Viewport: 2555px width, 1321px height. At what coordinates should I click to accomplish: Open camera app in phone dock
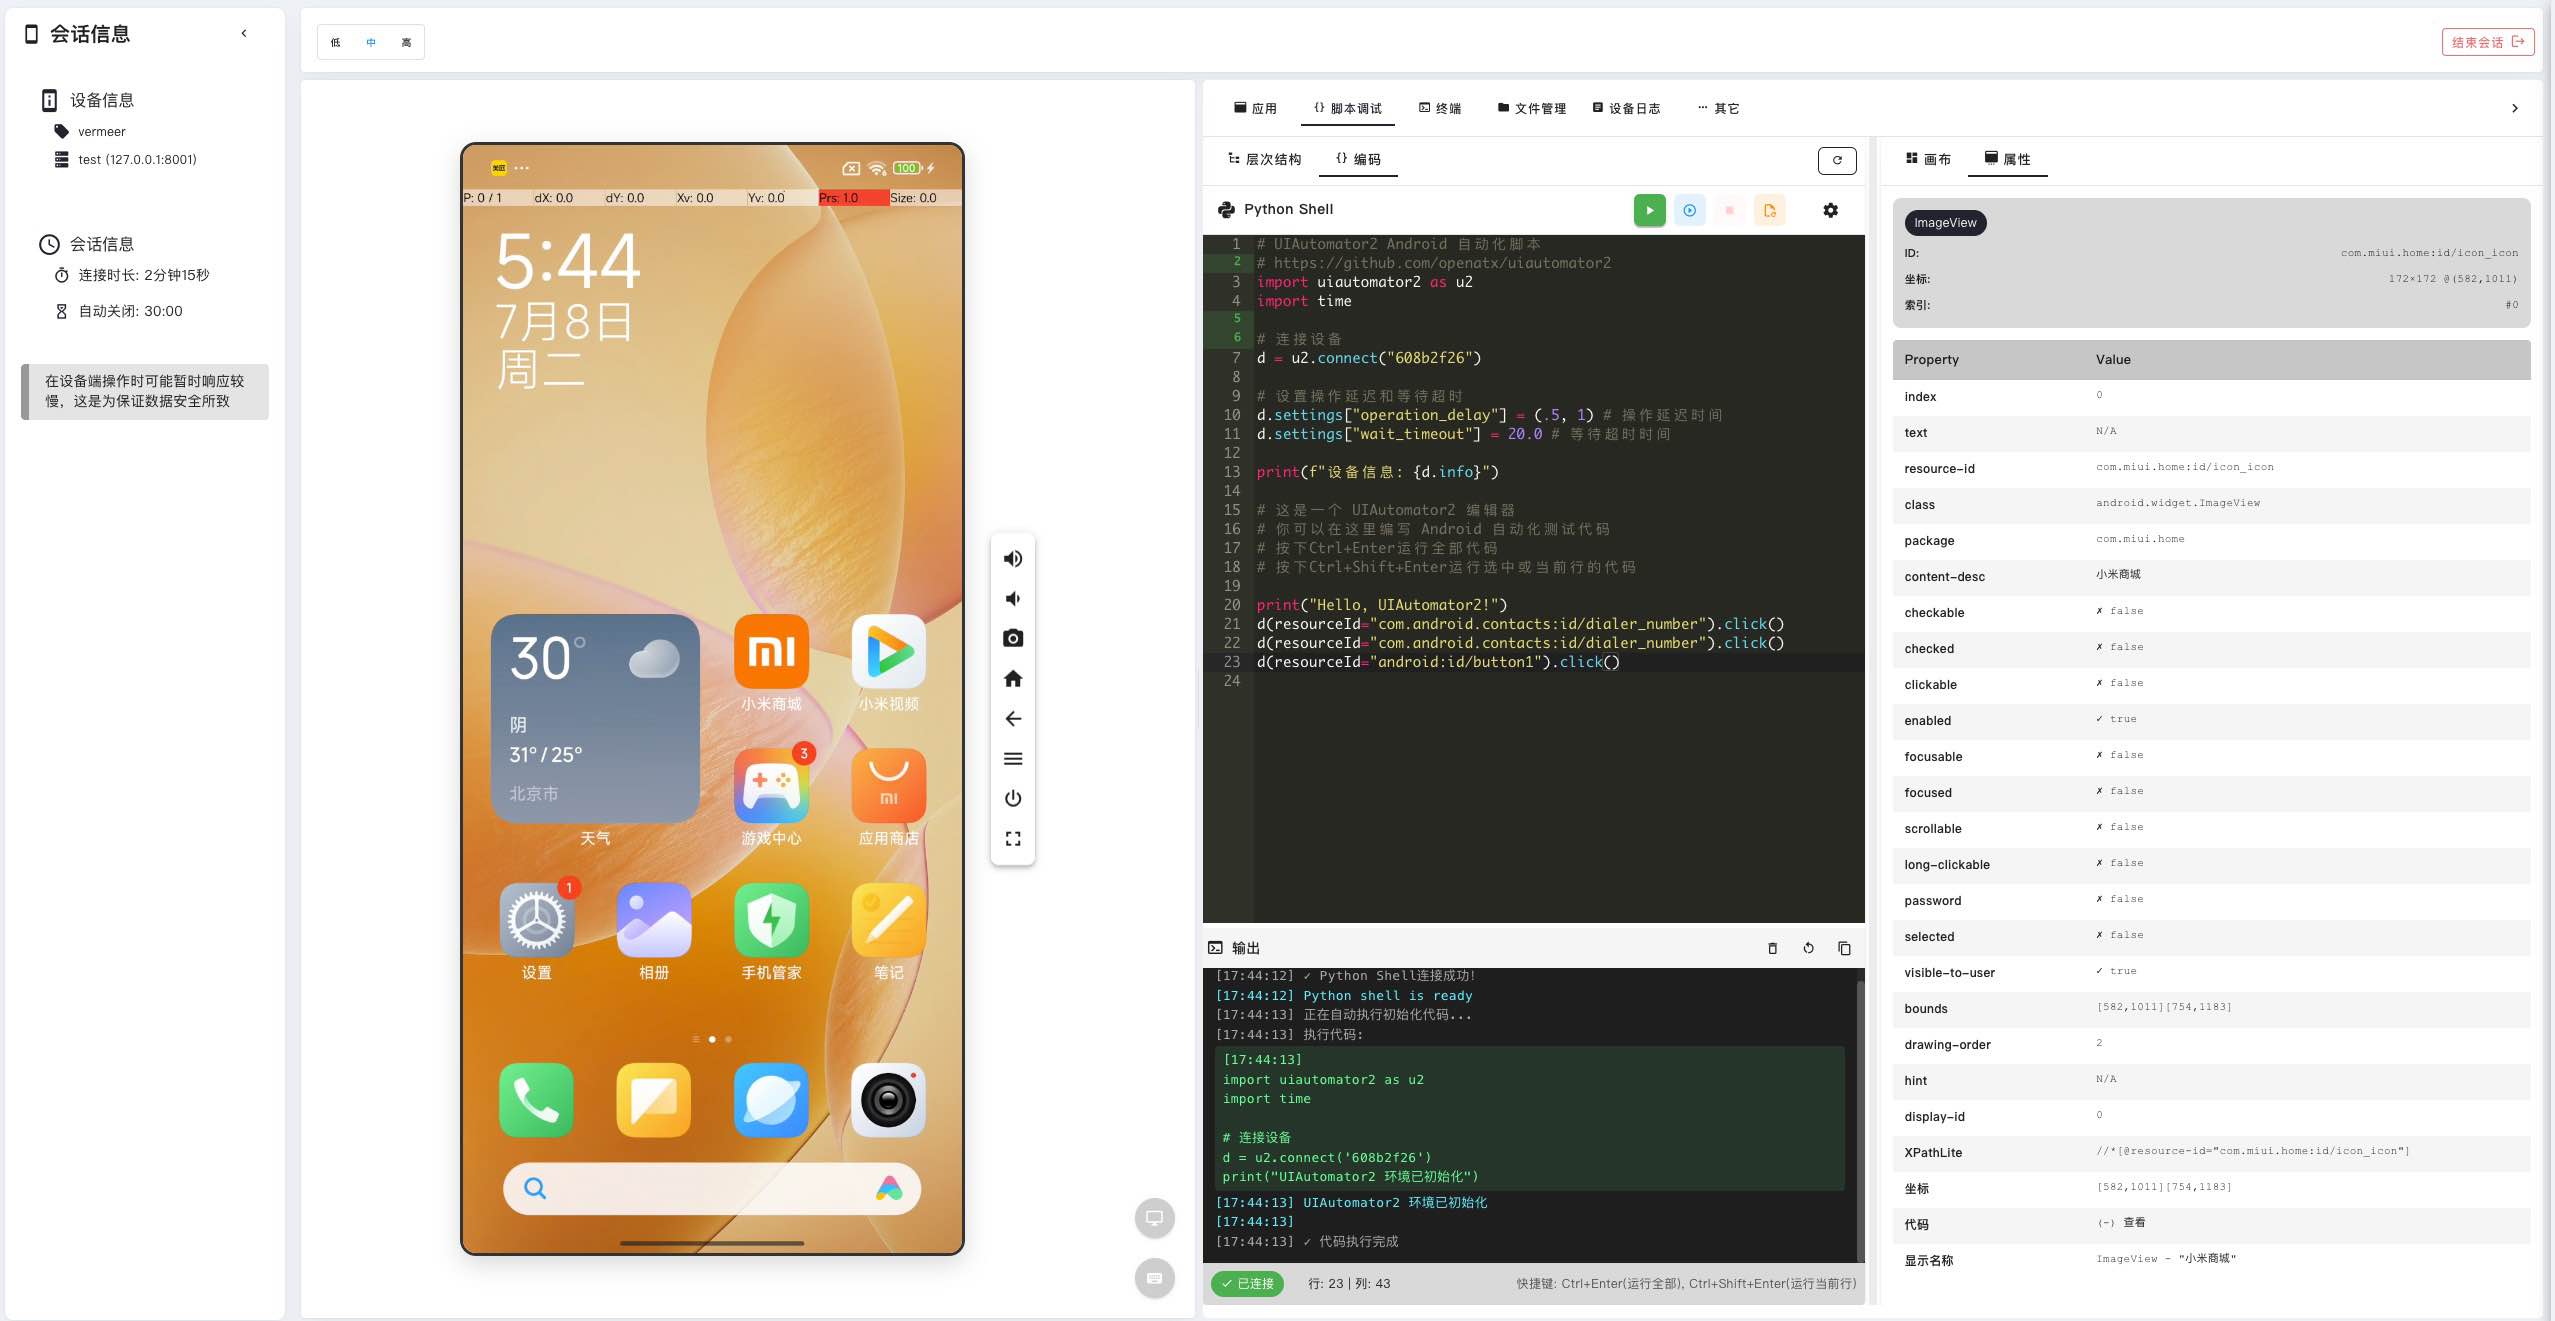coord(888,1100)
